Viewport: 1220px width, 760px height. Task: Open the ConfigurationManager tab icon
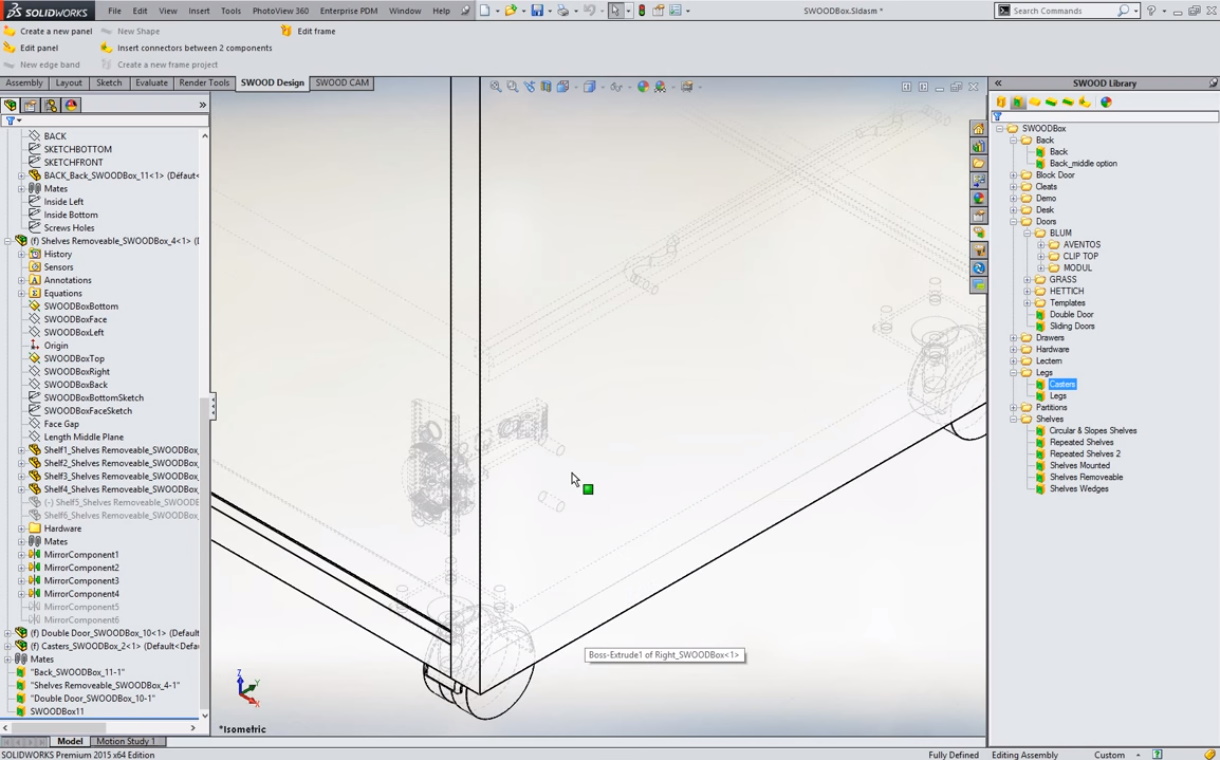coord(51,105)
